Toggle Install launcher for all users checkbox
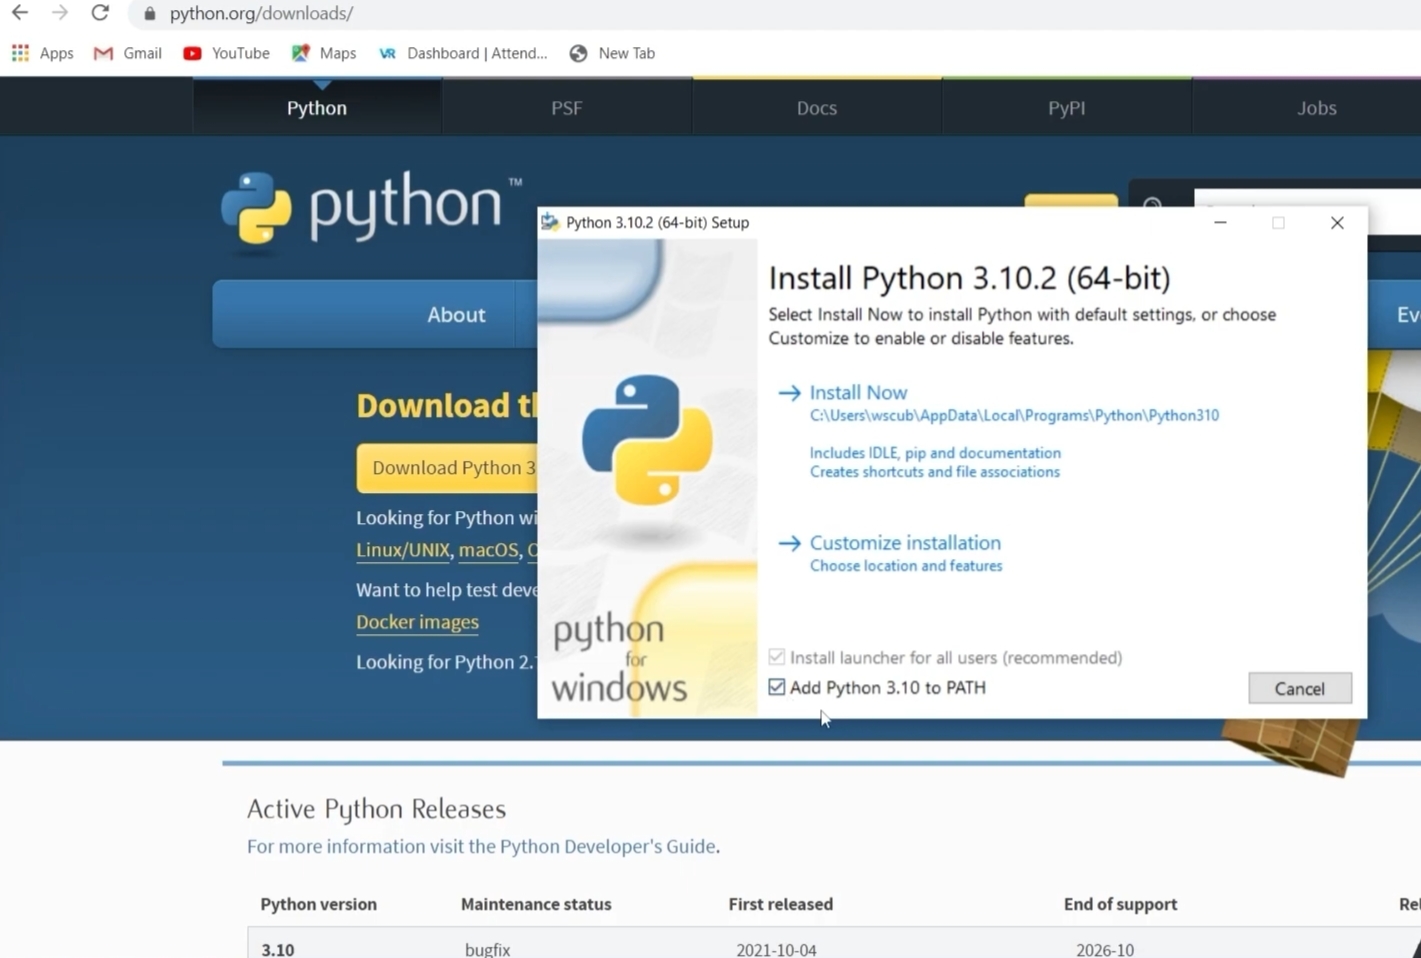Image resolution: width=1421 pixels, height=958 pixels. (777, 657)
